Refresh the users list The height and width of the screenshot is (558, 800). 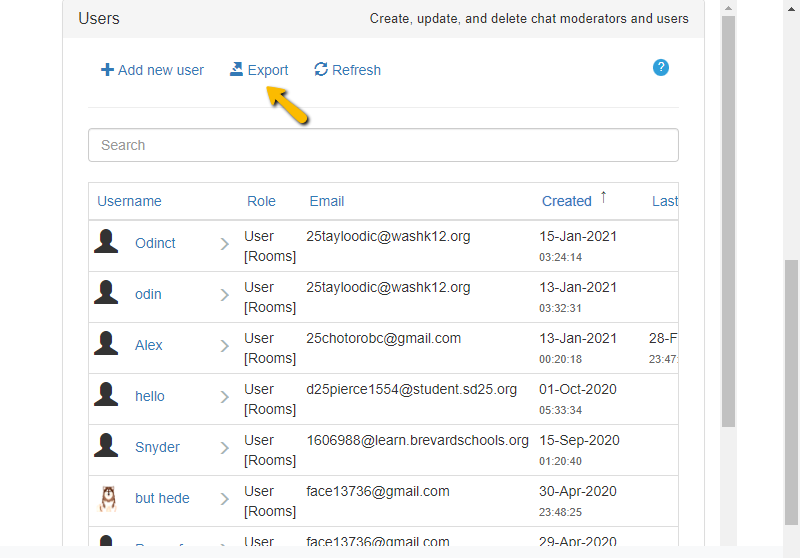(x=347, y=70)
